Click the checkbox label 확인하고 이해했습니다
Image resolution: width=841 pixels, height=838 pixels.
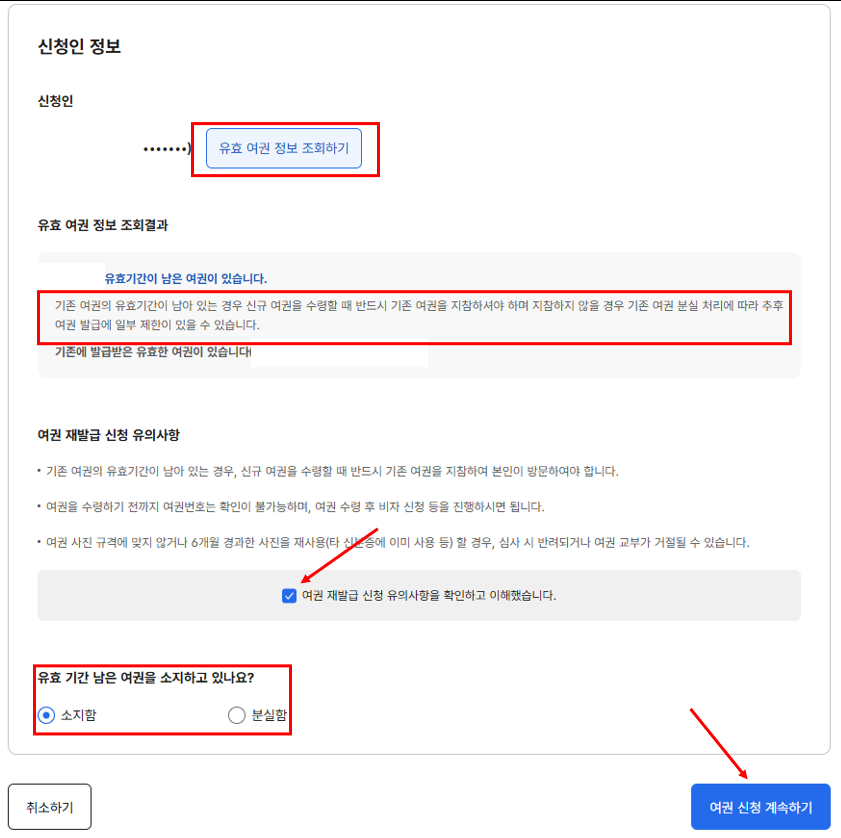(x=429, y=596)
